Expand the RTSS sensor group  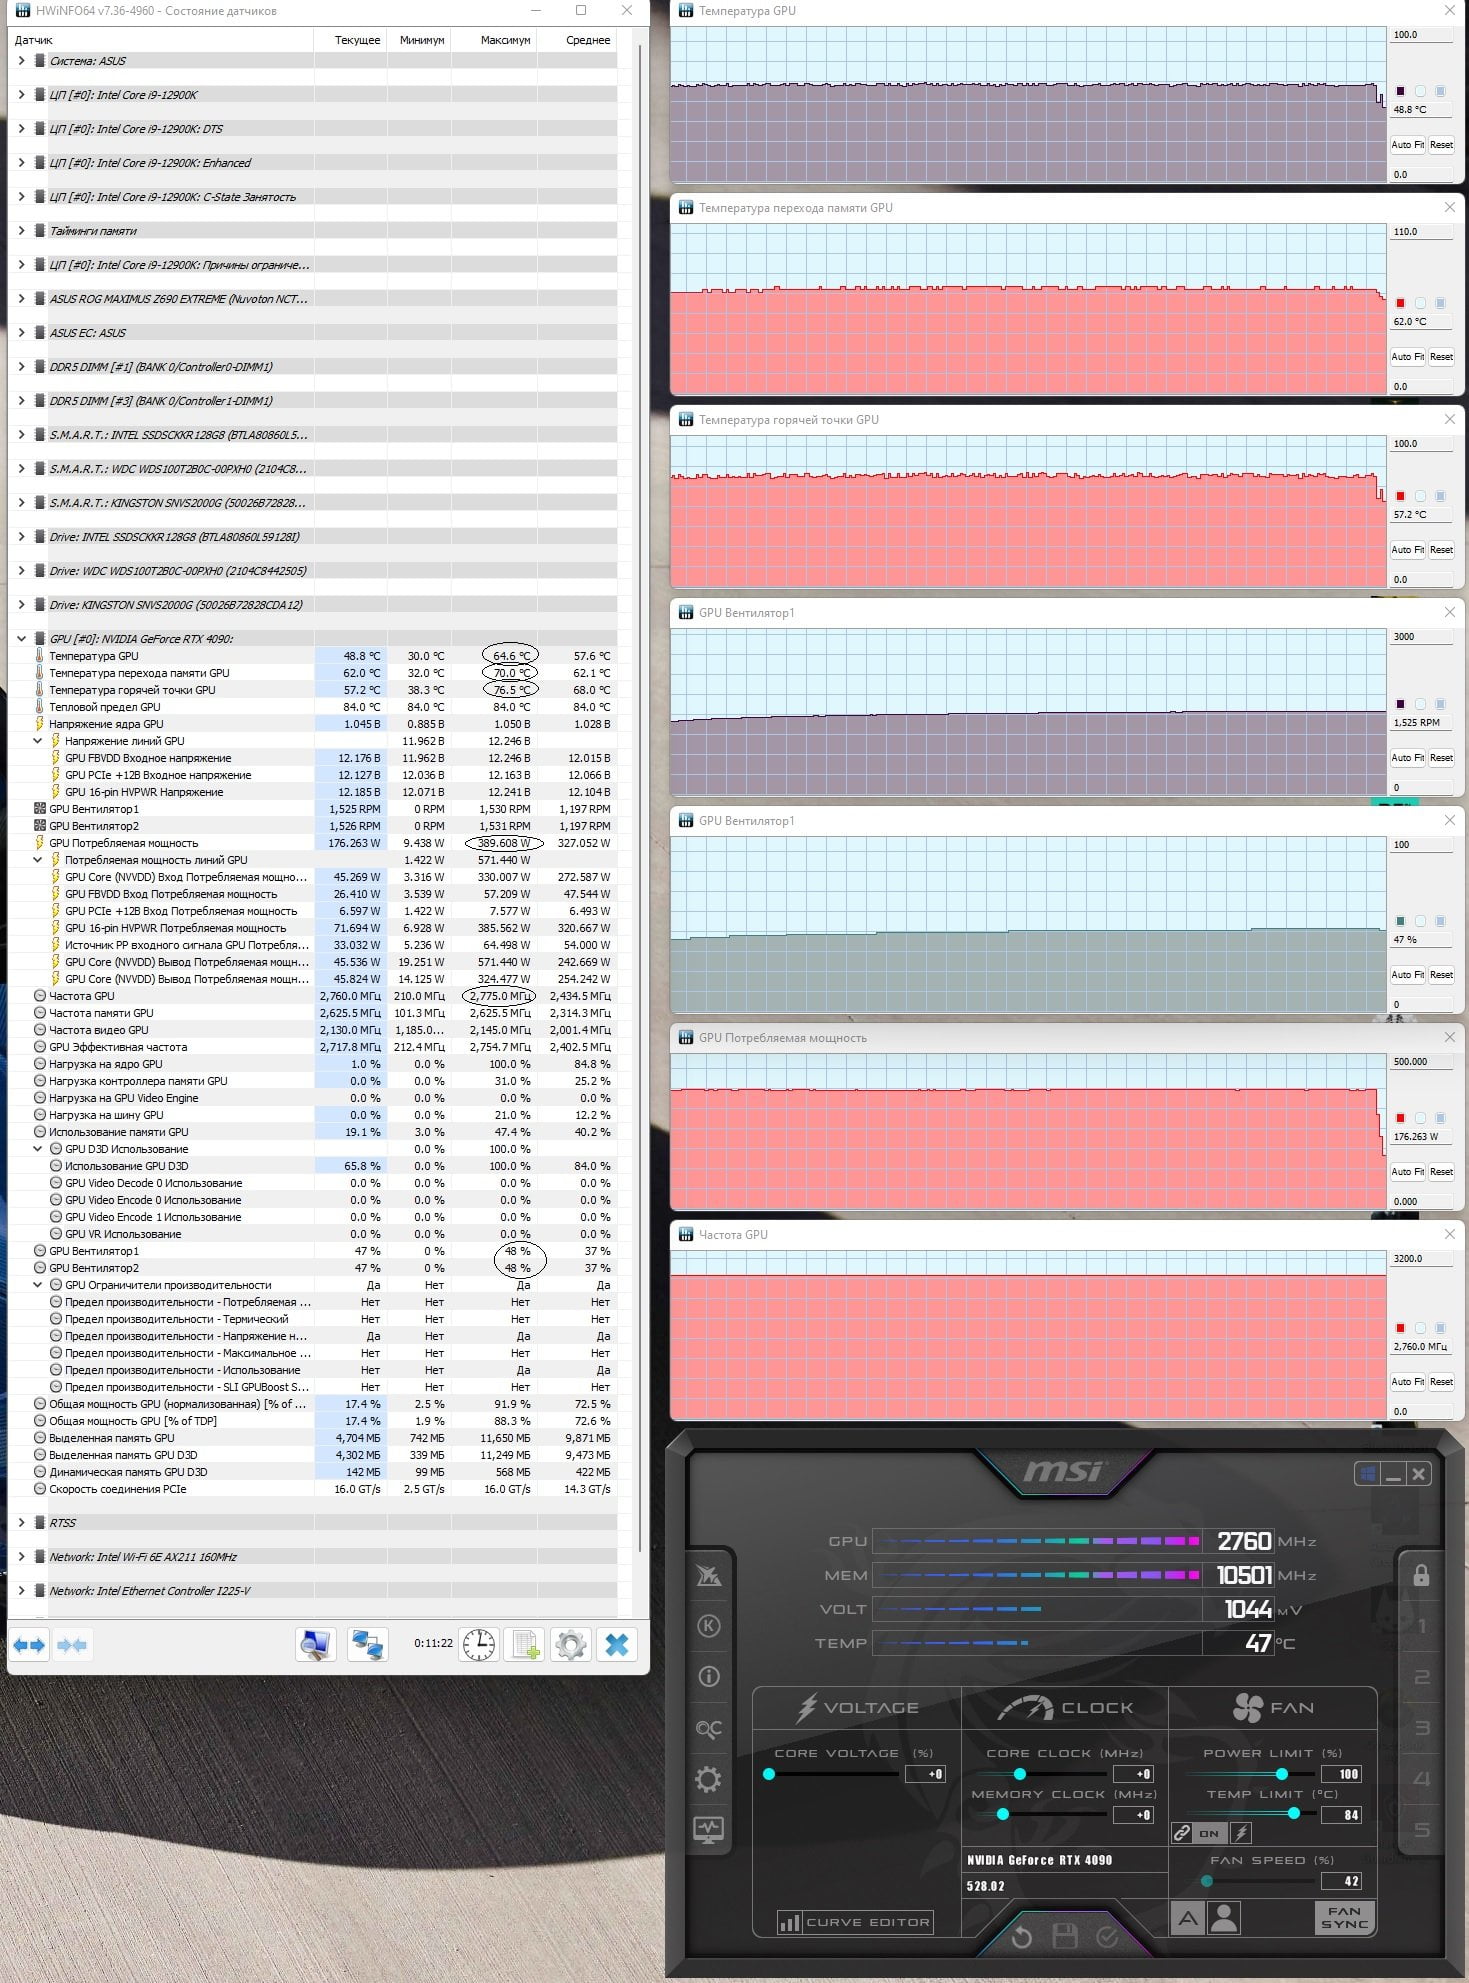[x=21, y=1523]
